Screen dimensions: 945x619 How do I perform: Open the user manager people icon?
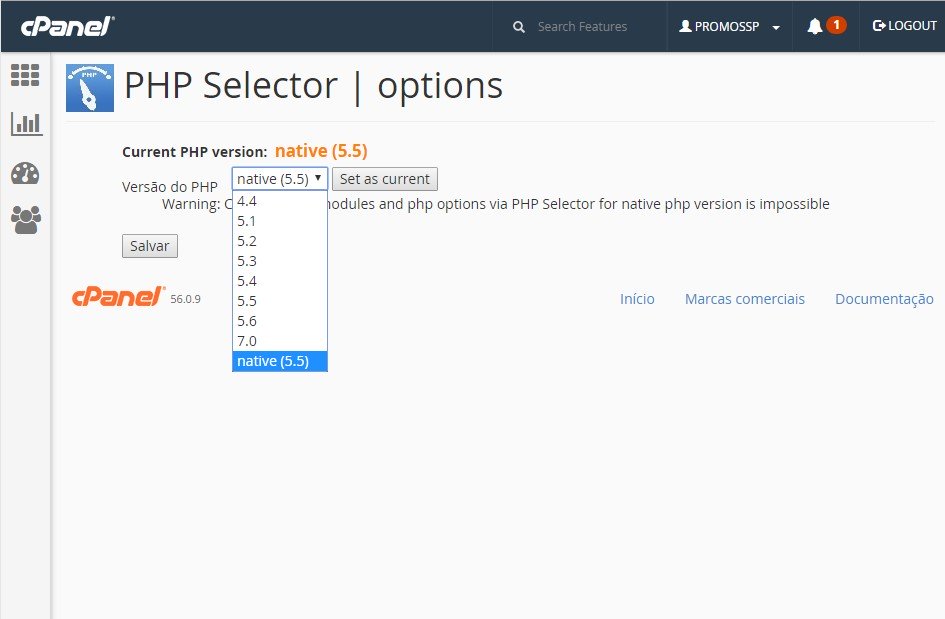pyautogui.click(x=26, y=220)
